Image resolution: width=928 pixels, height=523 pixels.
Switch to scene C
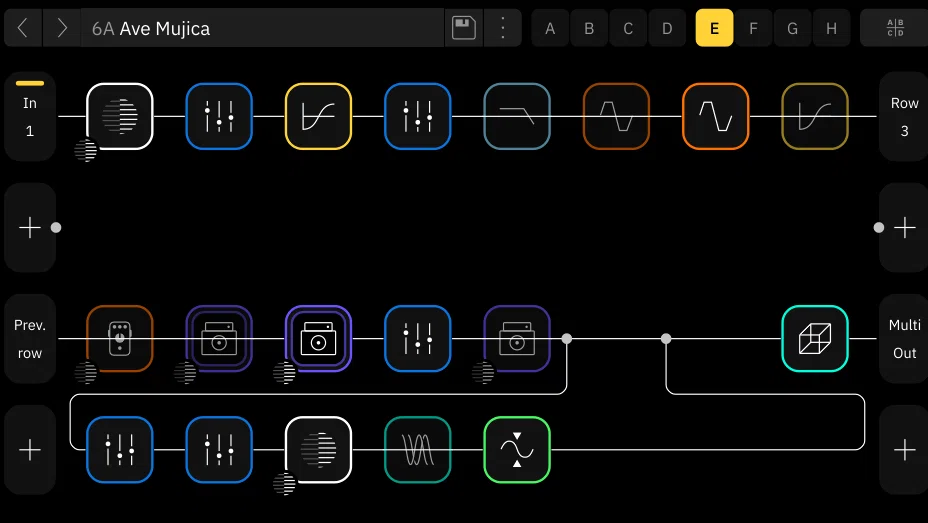tap(628, 28)
